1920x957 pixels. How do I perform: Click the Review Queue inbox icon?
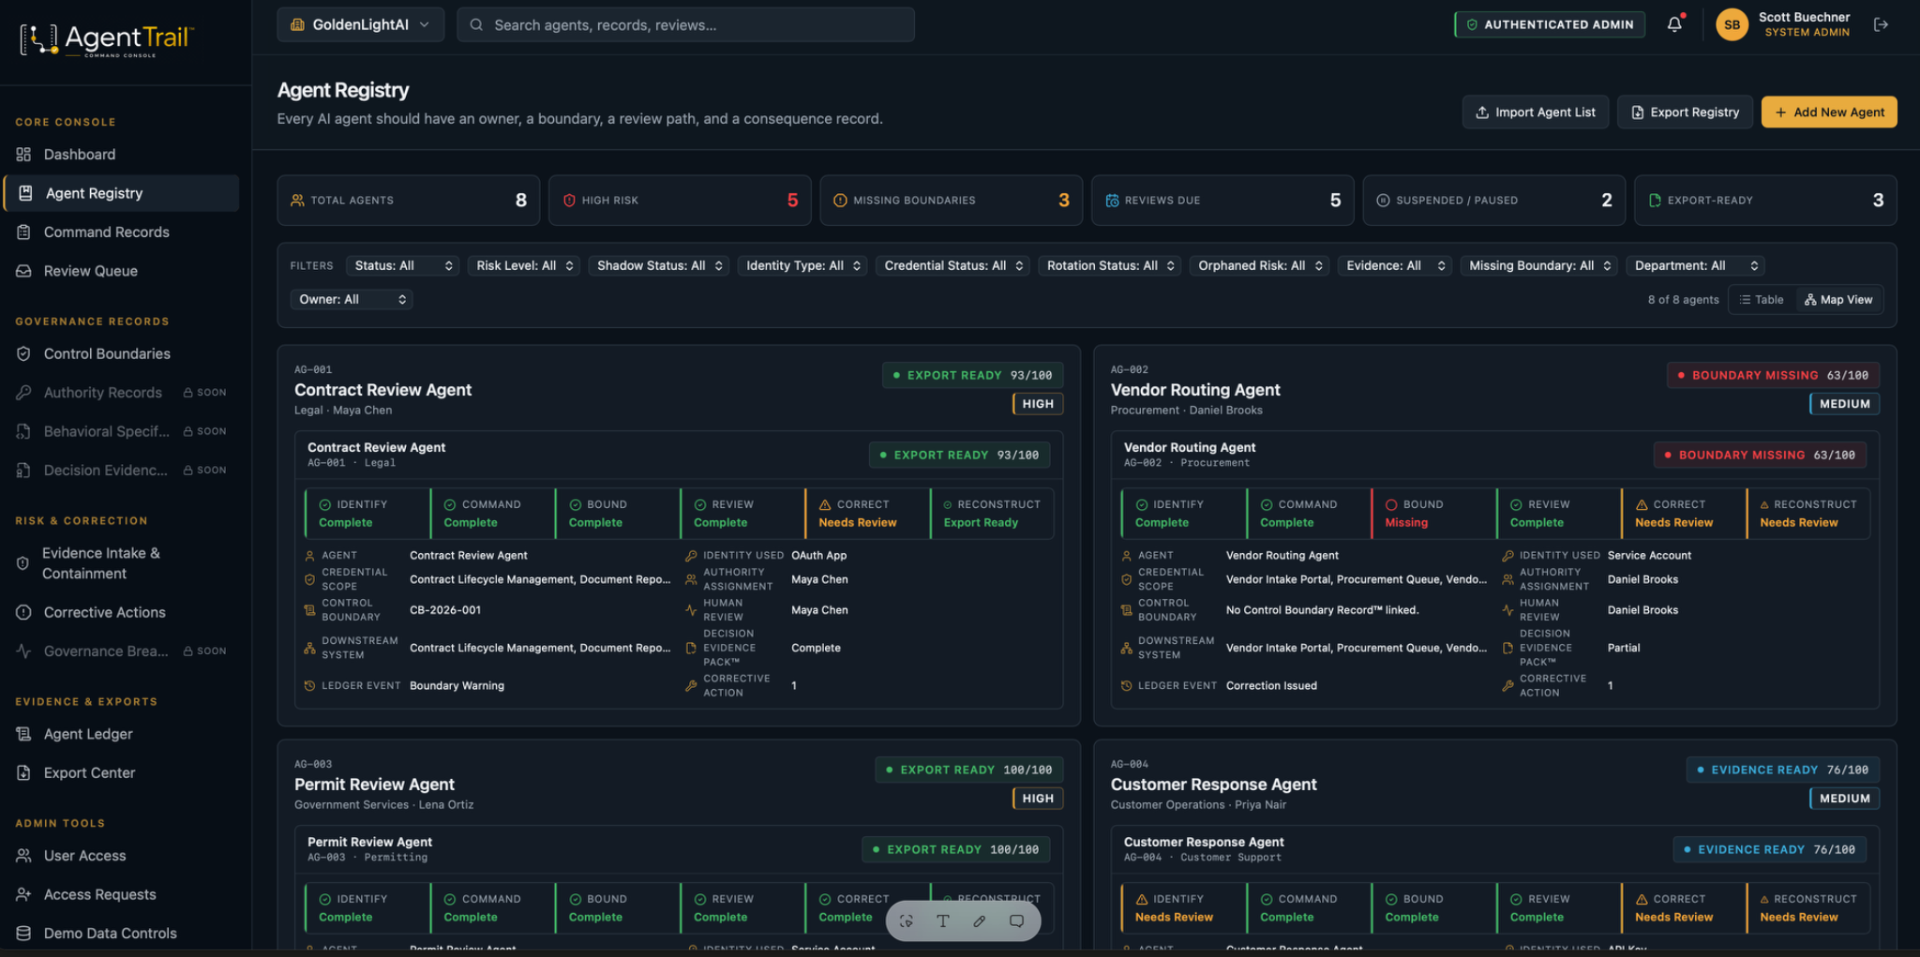[x=24, y=271]
